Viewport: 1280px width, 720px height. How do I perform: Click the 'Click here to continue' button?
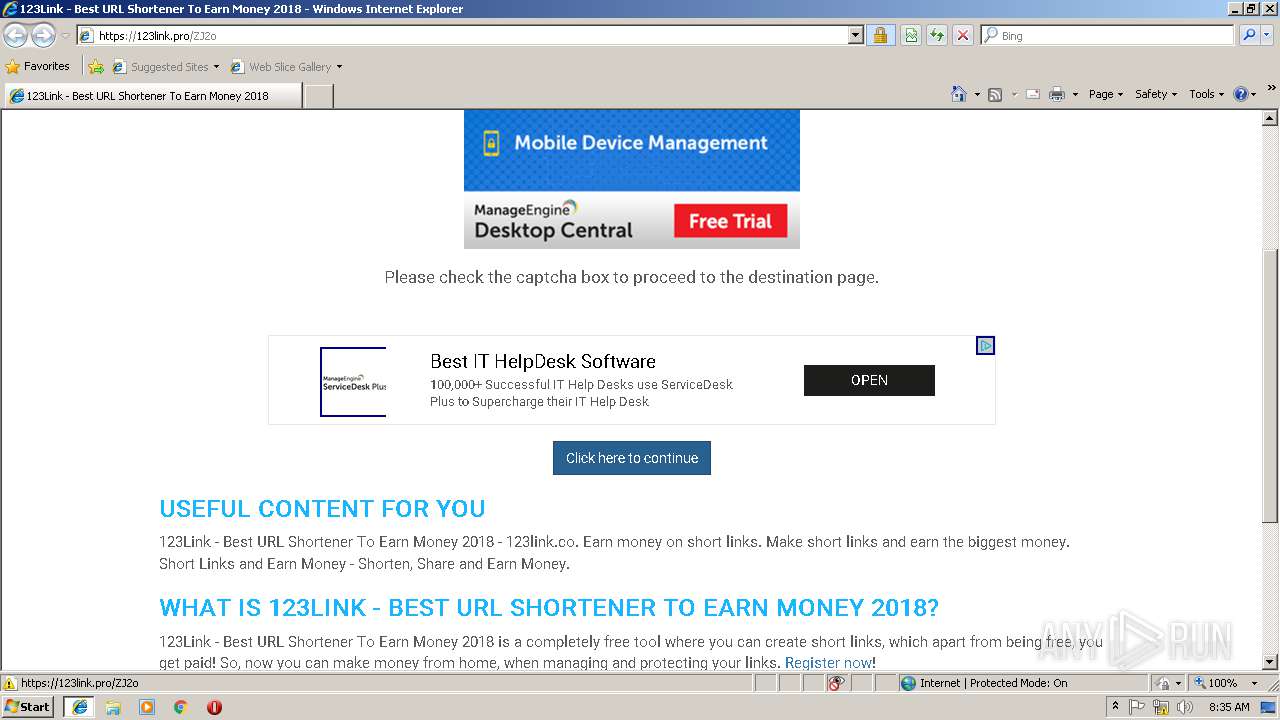[x=632, y=458]
